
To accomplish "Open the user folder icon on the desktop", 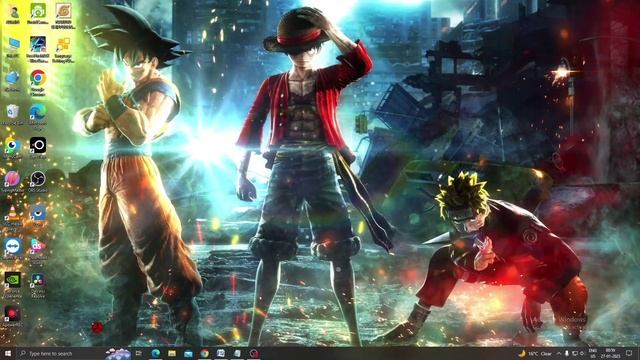I will 13,13.
